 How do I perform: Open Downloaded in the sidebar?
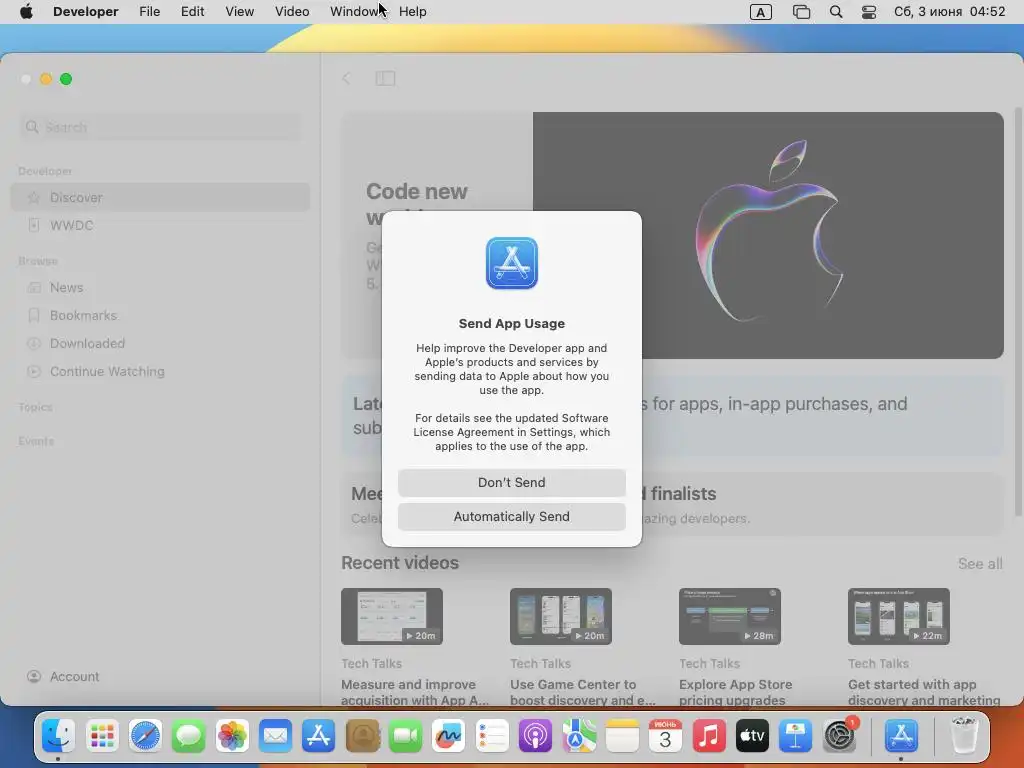tap(161, 344)
